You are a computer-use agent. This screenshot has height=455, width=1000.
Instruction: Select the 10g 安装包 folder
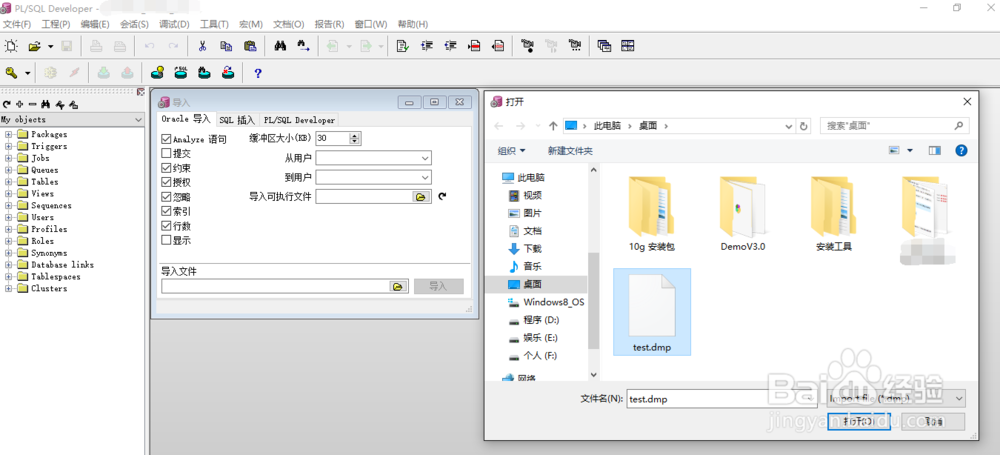coord(652,214)
